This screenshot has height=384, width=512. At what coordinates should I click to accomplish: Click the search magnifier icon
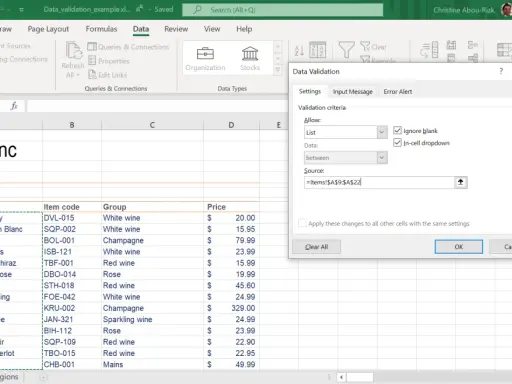pyautogui.click(x=198, y=9)
